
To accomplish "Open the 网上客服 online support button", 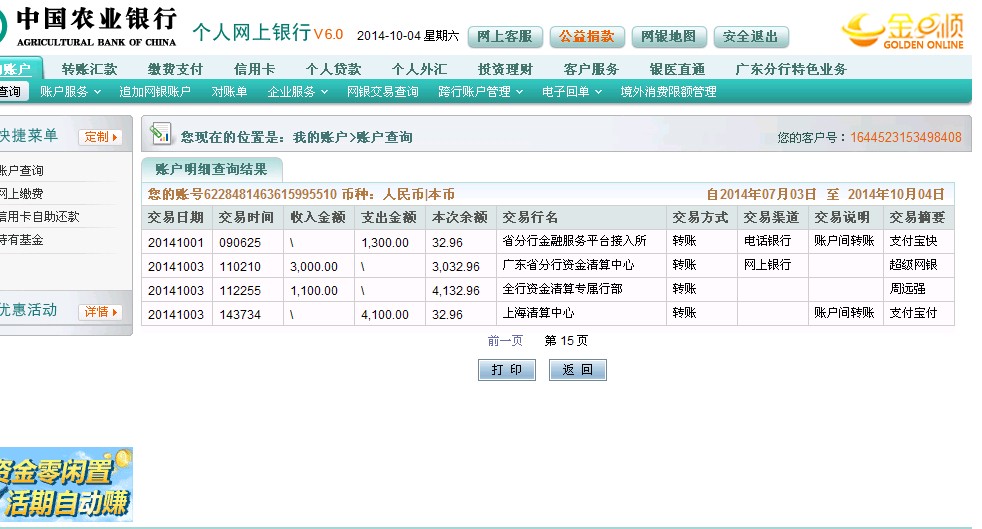I will [x=505, y=37].
